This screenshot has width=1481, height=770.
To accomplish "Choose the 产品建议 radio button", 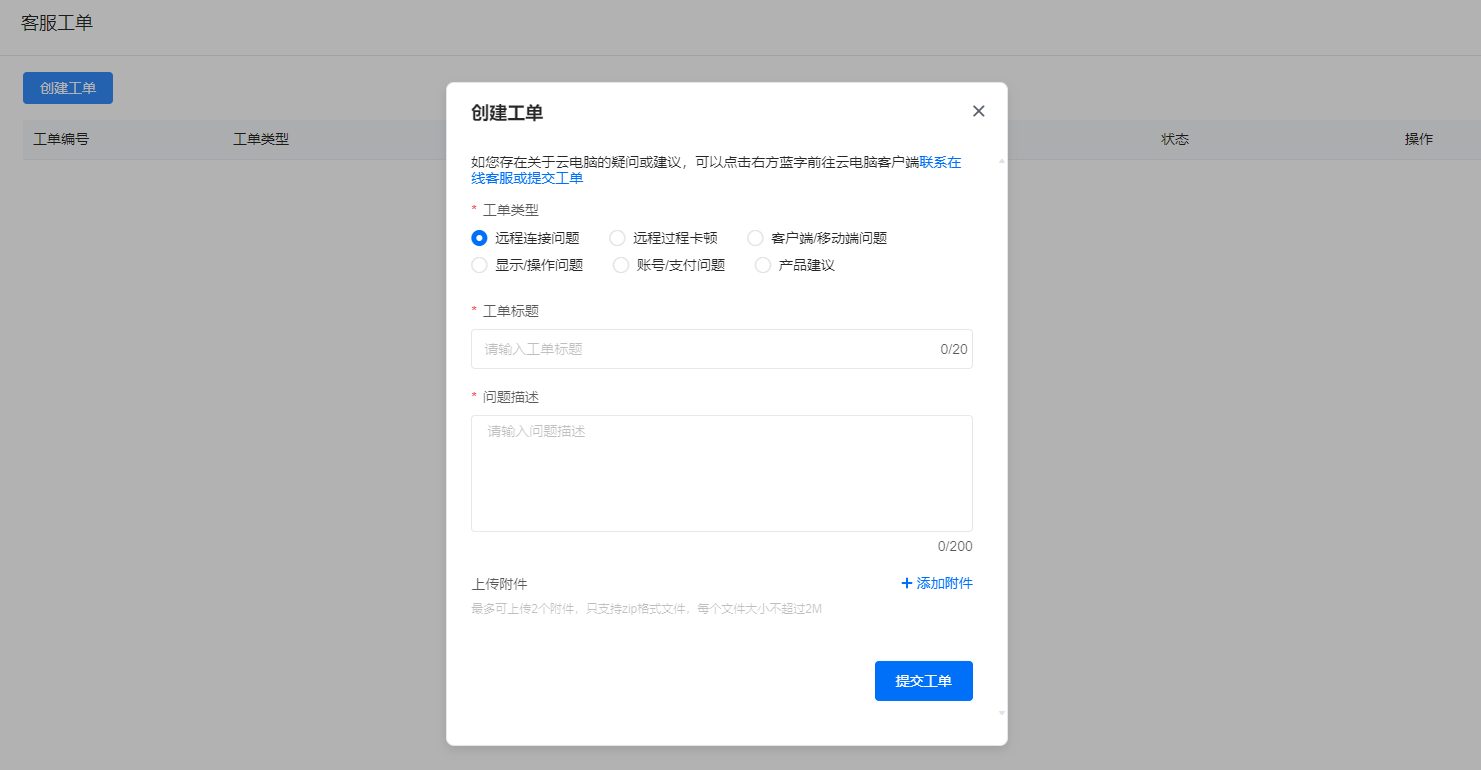I will click(763, 265).
